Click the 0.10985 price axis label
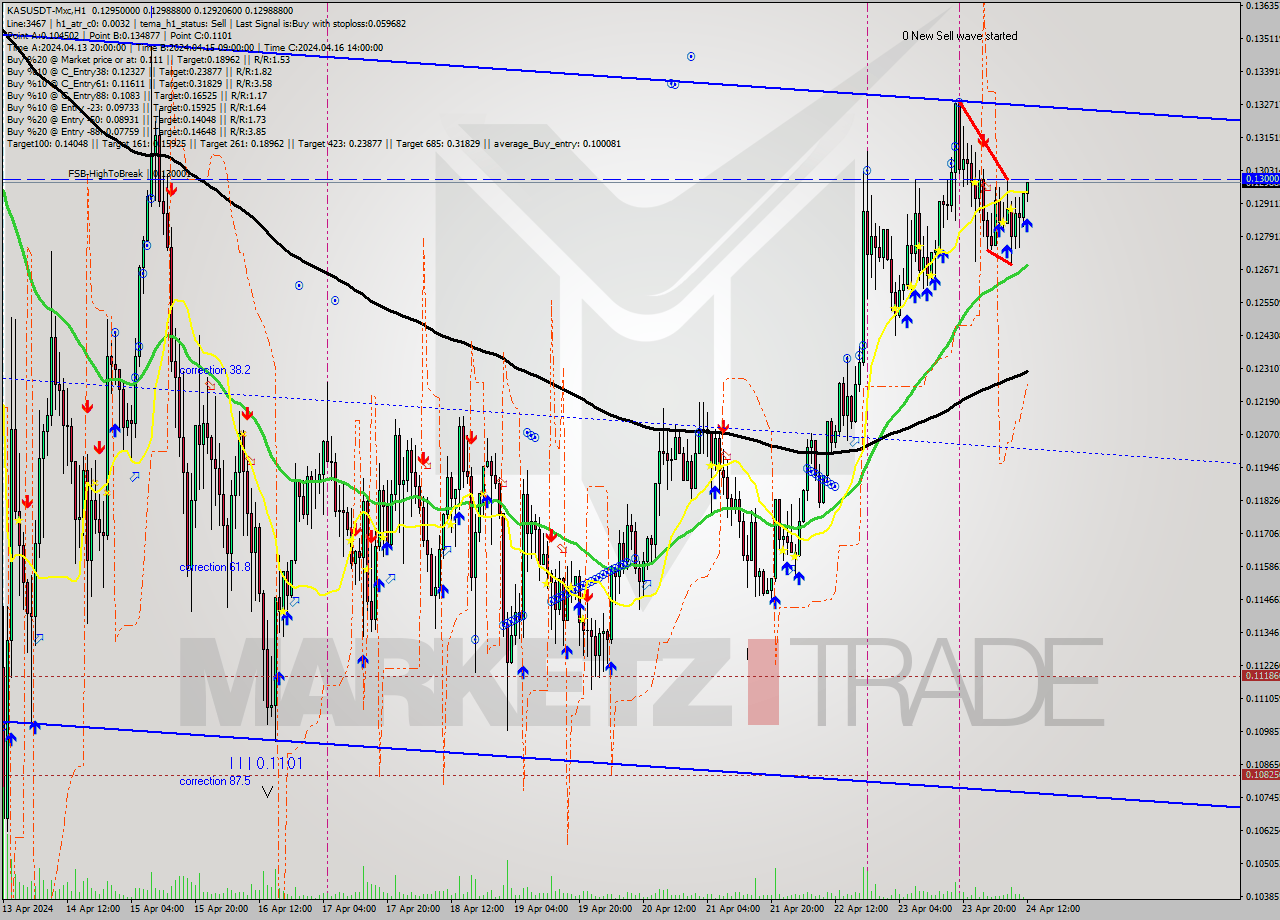Image resolution: width=1280 pixels, height=920 pixels. coord(1261,731)
